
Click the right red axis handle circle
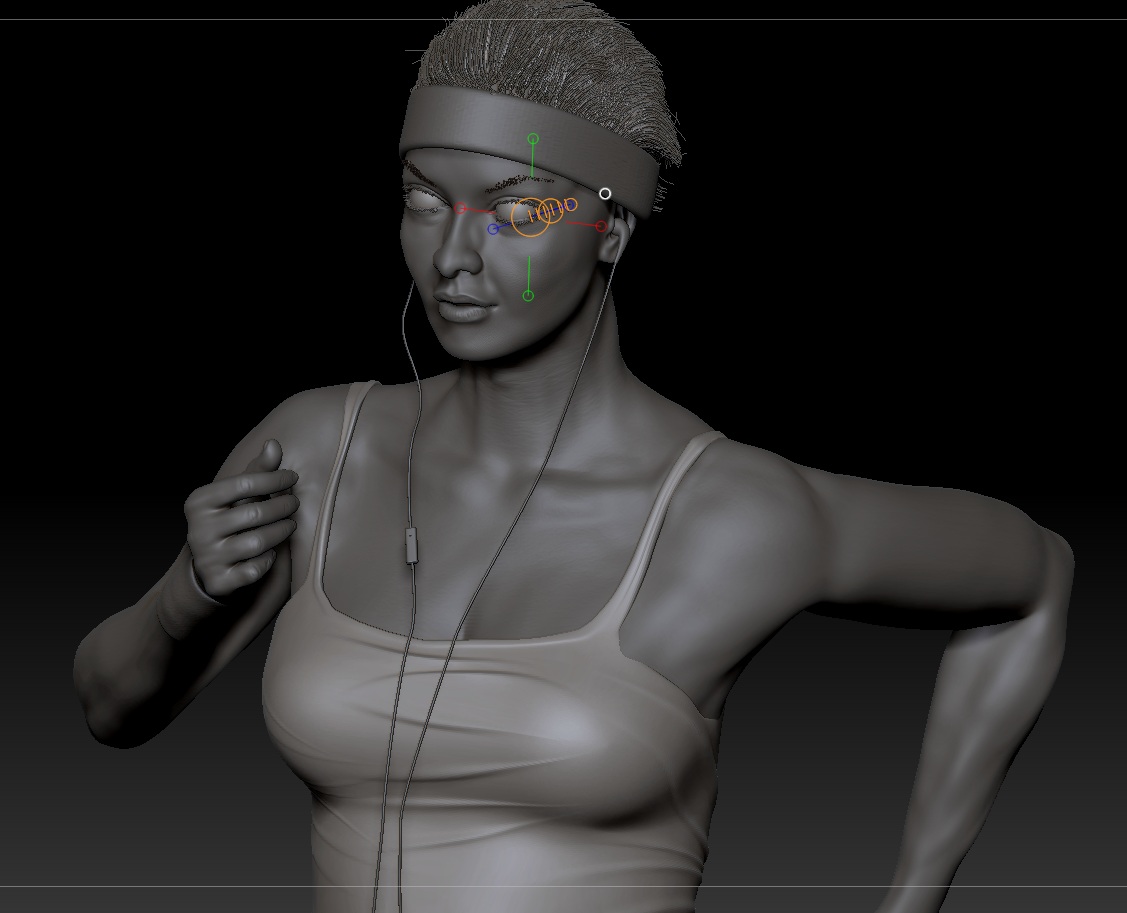pos(601,226)
